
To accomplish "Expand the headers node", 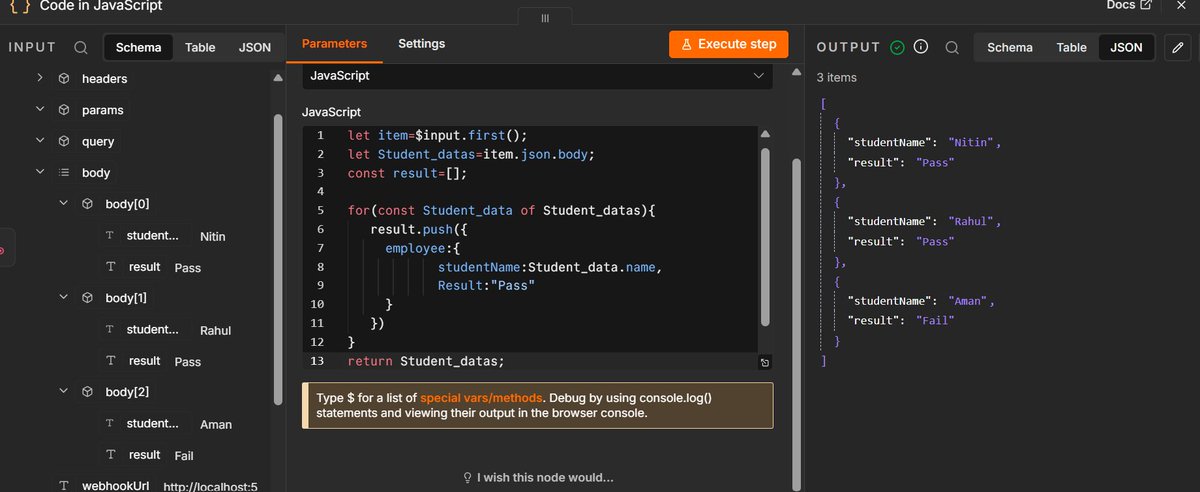I will (39, 78).
